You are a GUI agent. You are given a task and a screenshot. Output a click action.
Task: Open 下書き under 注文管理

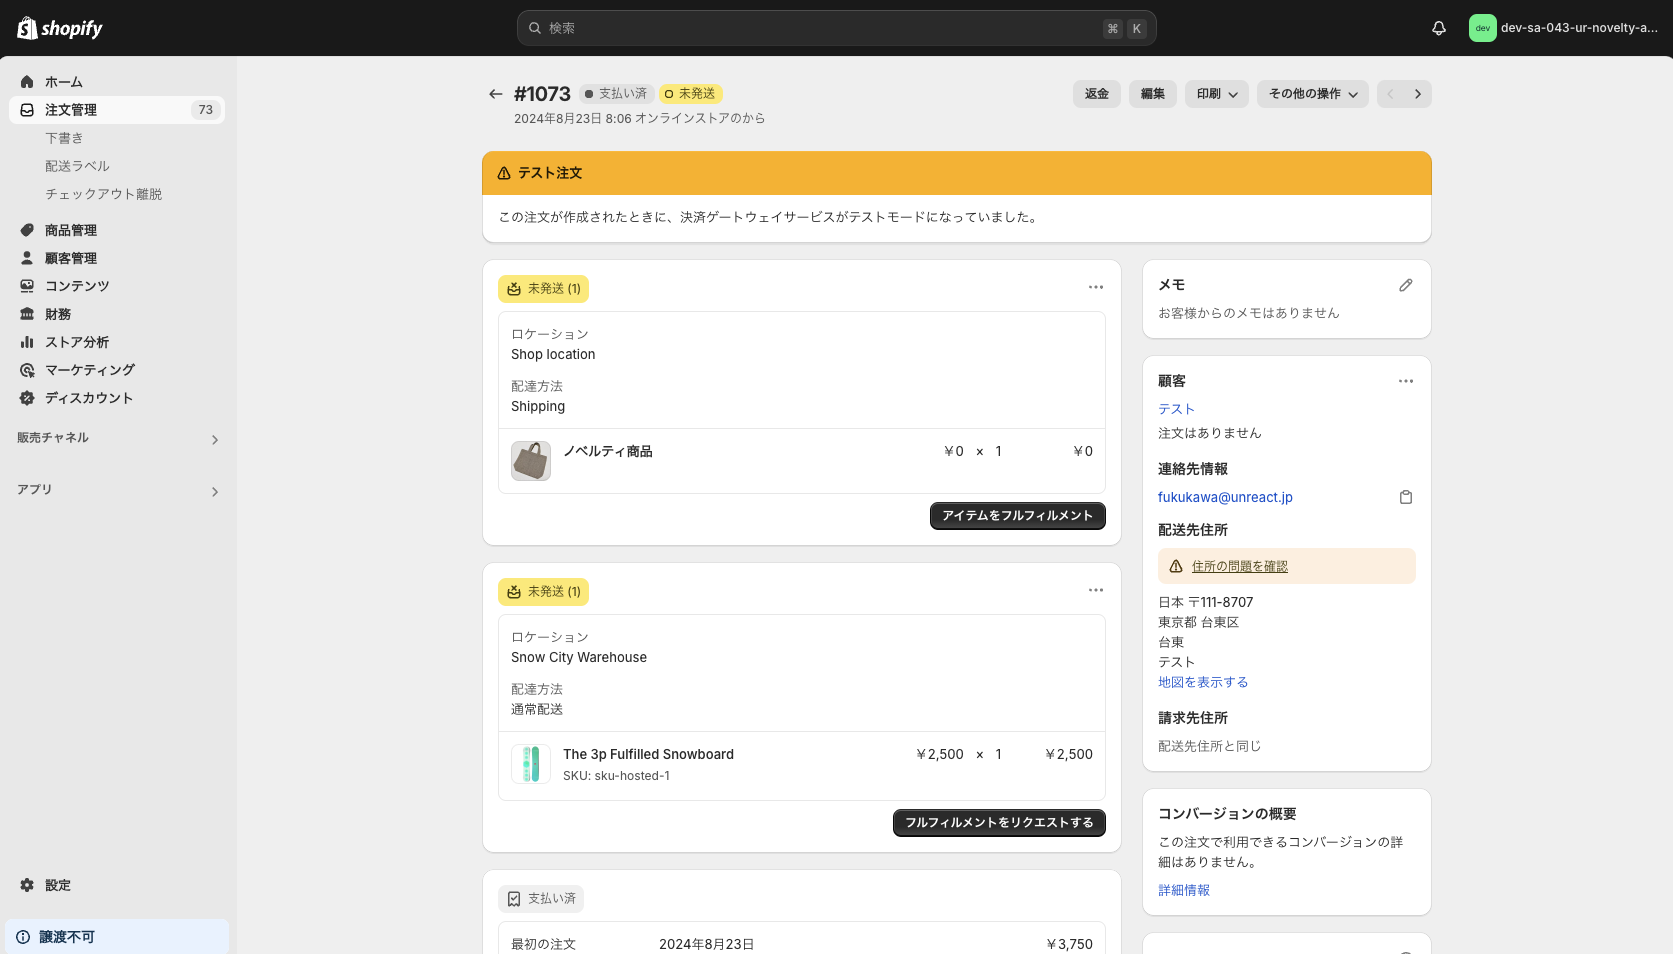(64, 137)
